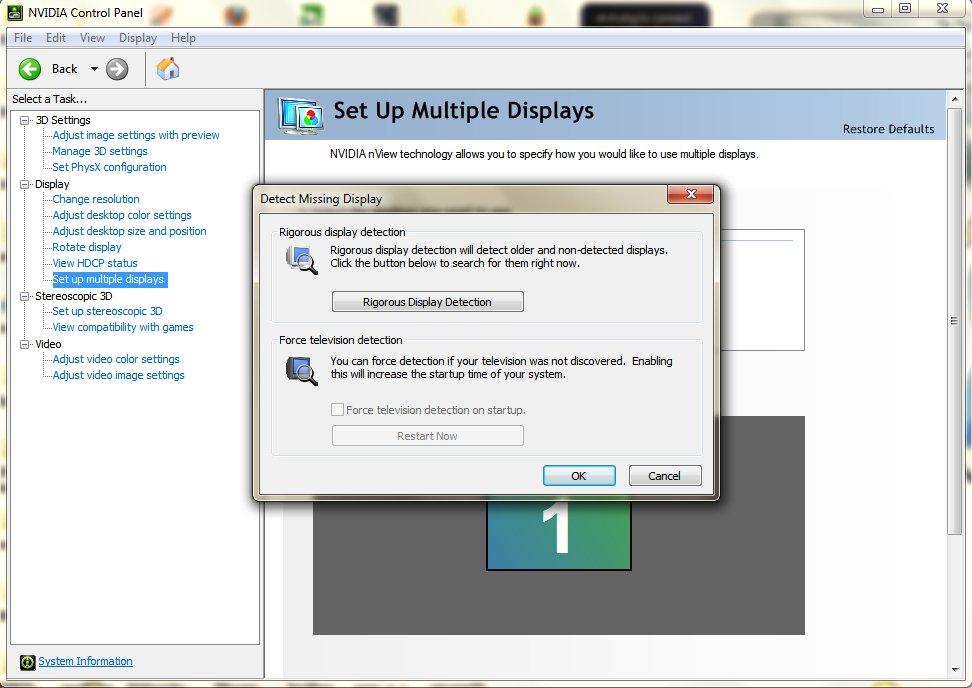The image size is (972, 688).
Task: Click the Set Up Multiple Displays header icon
Action: [301, 115]
